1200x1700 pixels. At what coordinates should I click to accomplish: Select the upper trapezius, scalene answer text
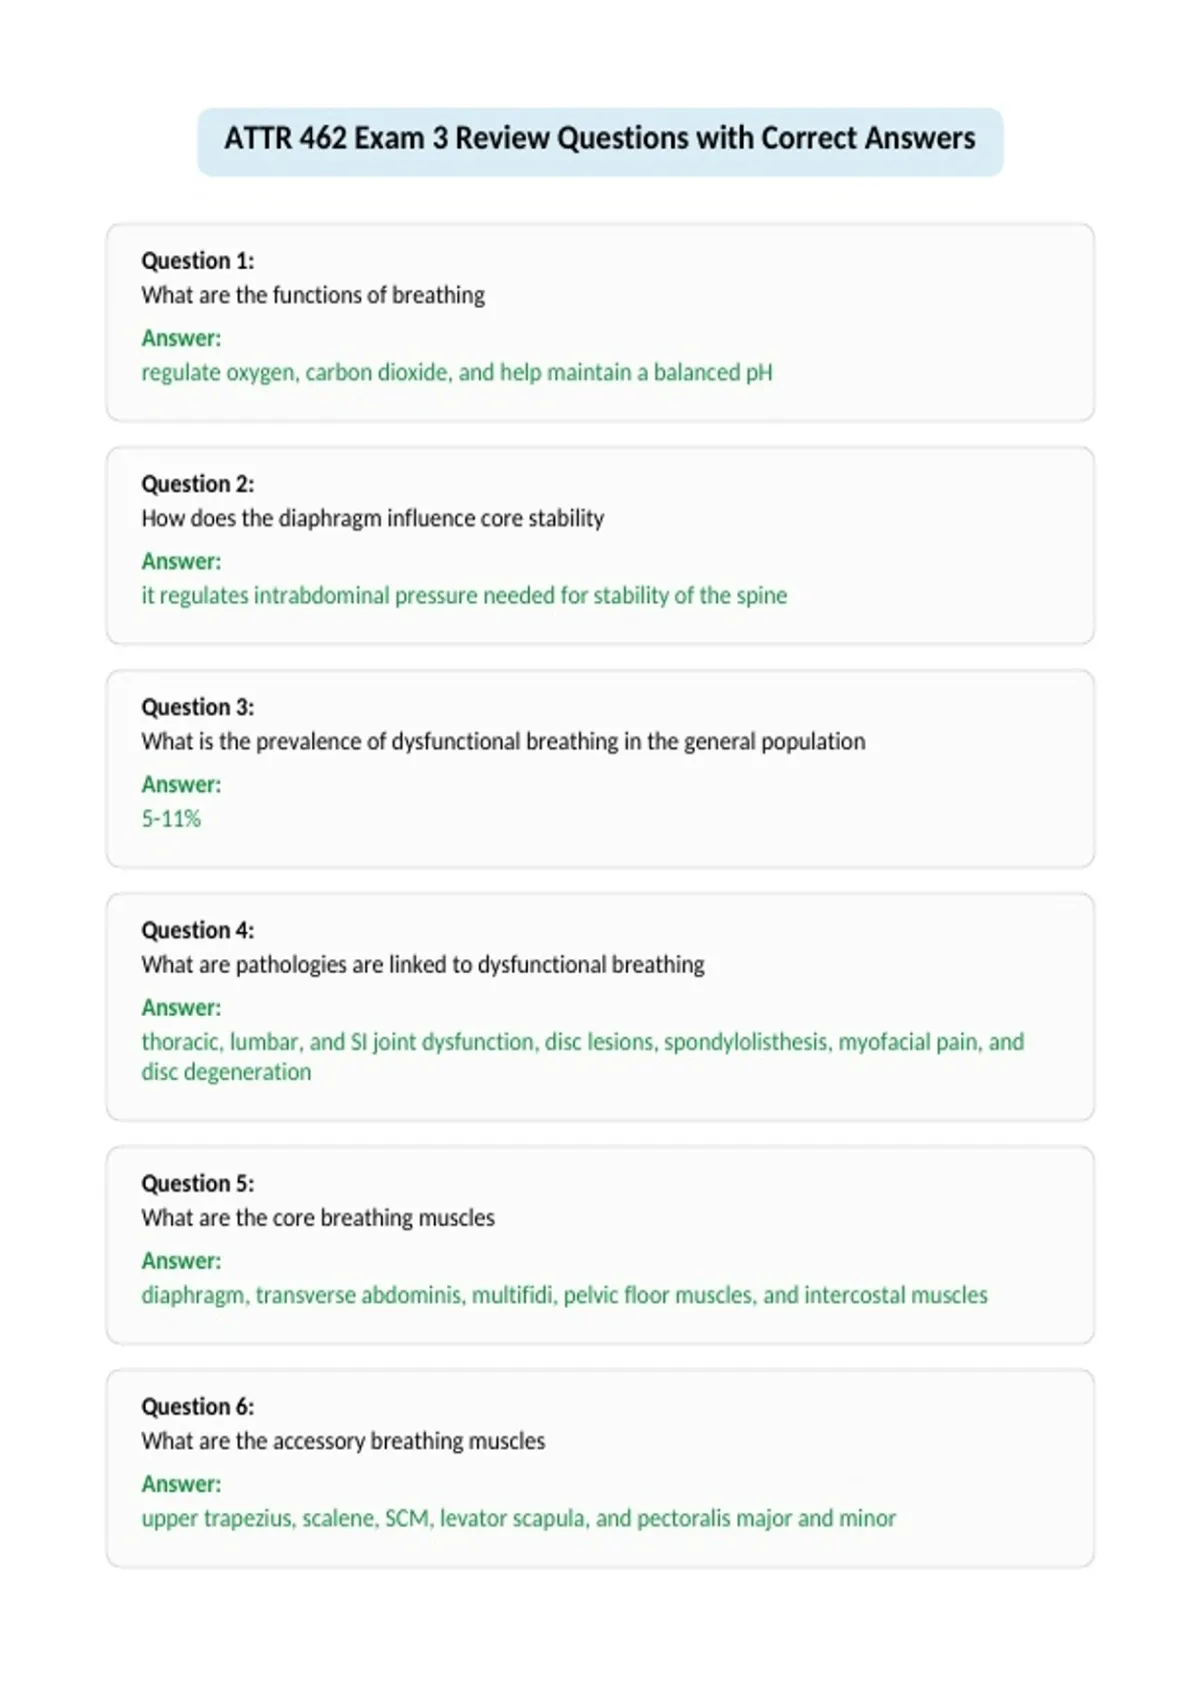518,1518
